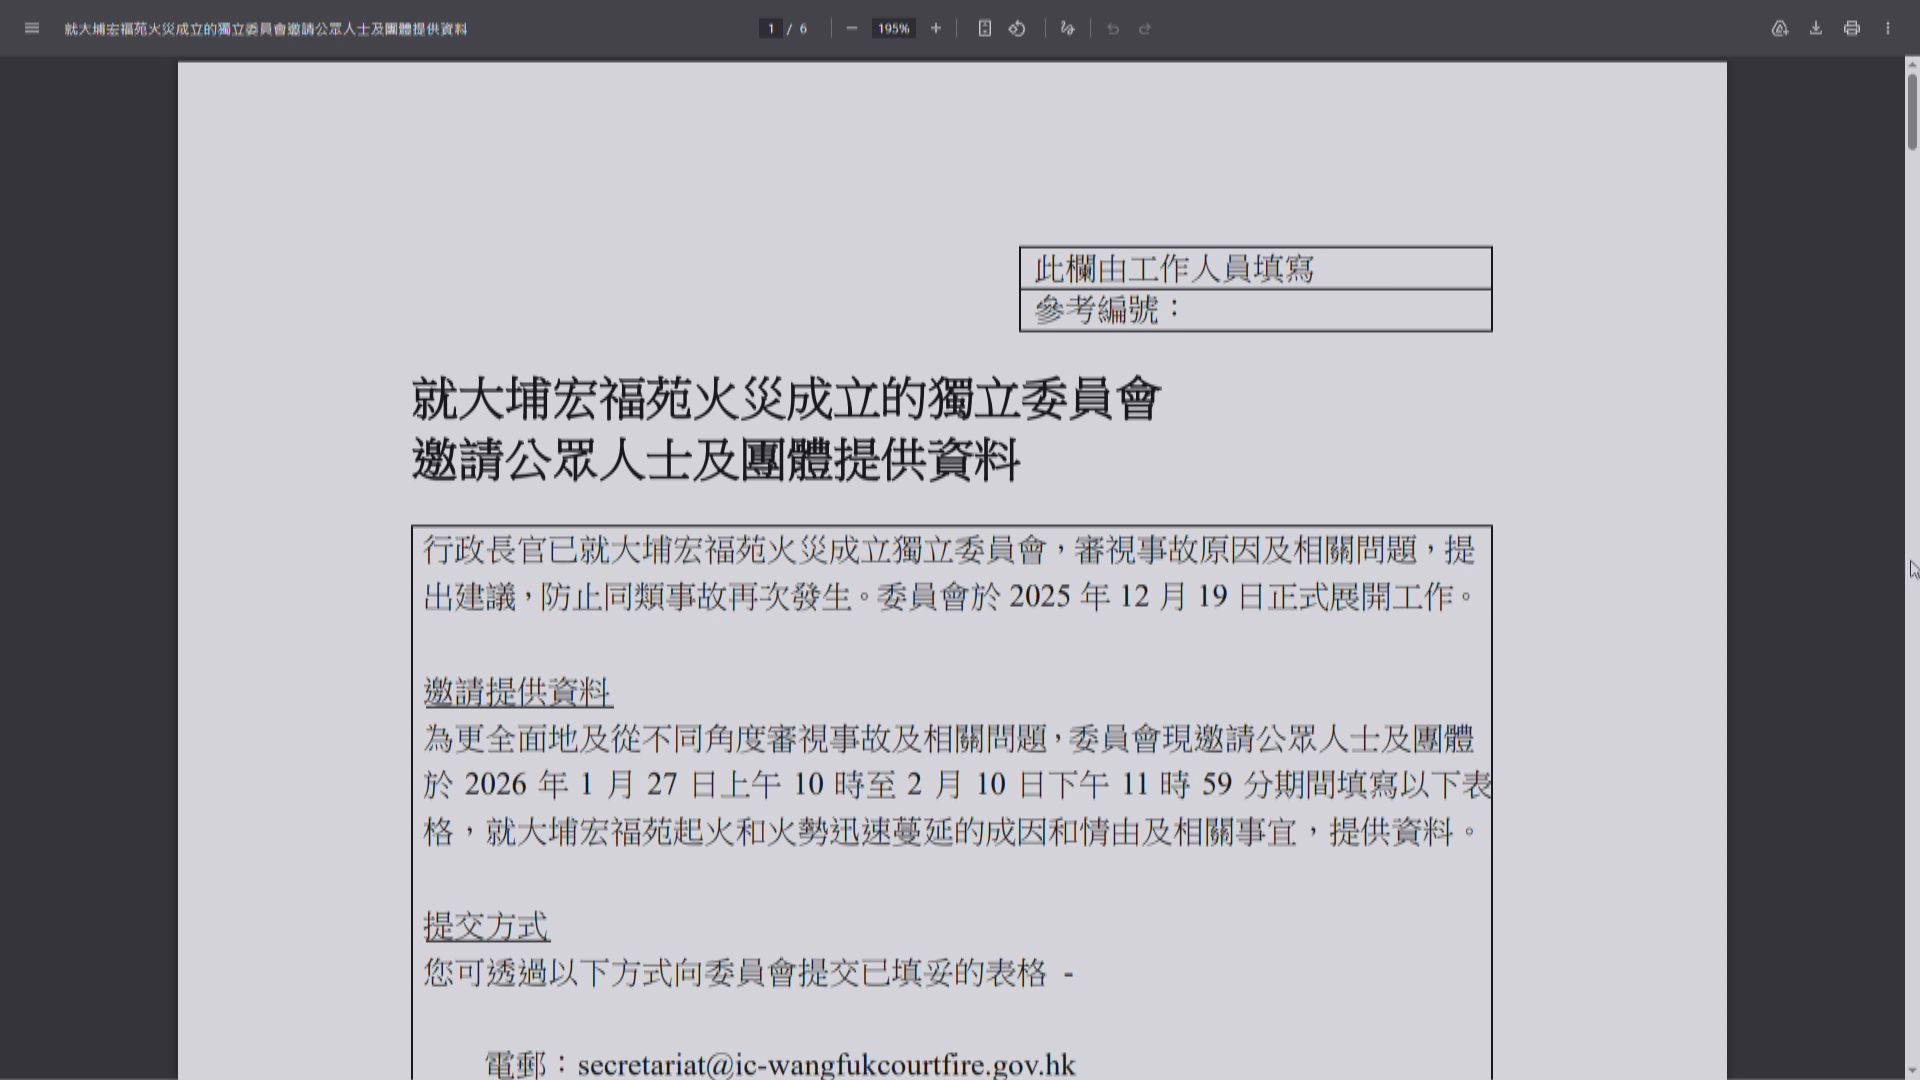The height and width of the screenshot is (1080, 1920).
Task: Click the 195% zoom level field
Action: coord(894,29)
